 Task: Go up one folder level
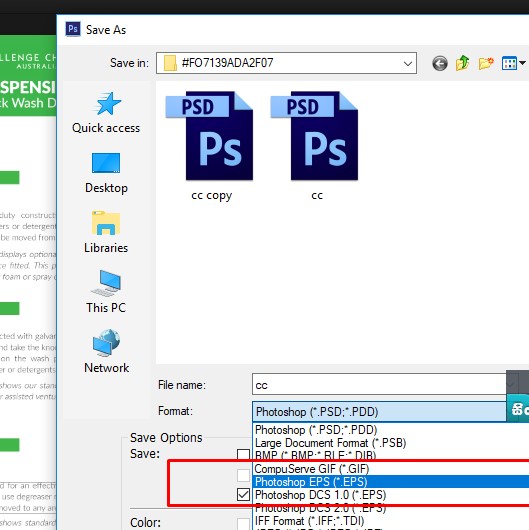coord(462,63)
